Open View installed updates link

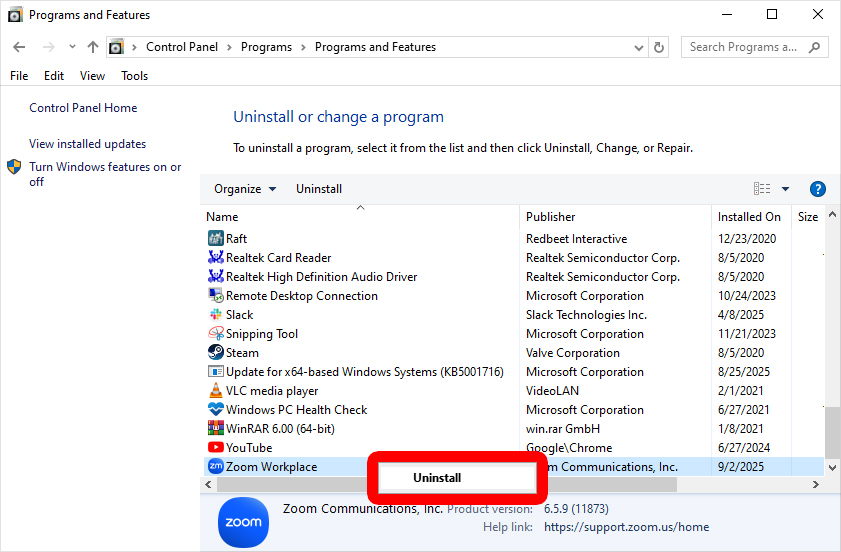pyautogui.click(x=87, y=144)
